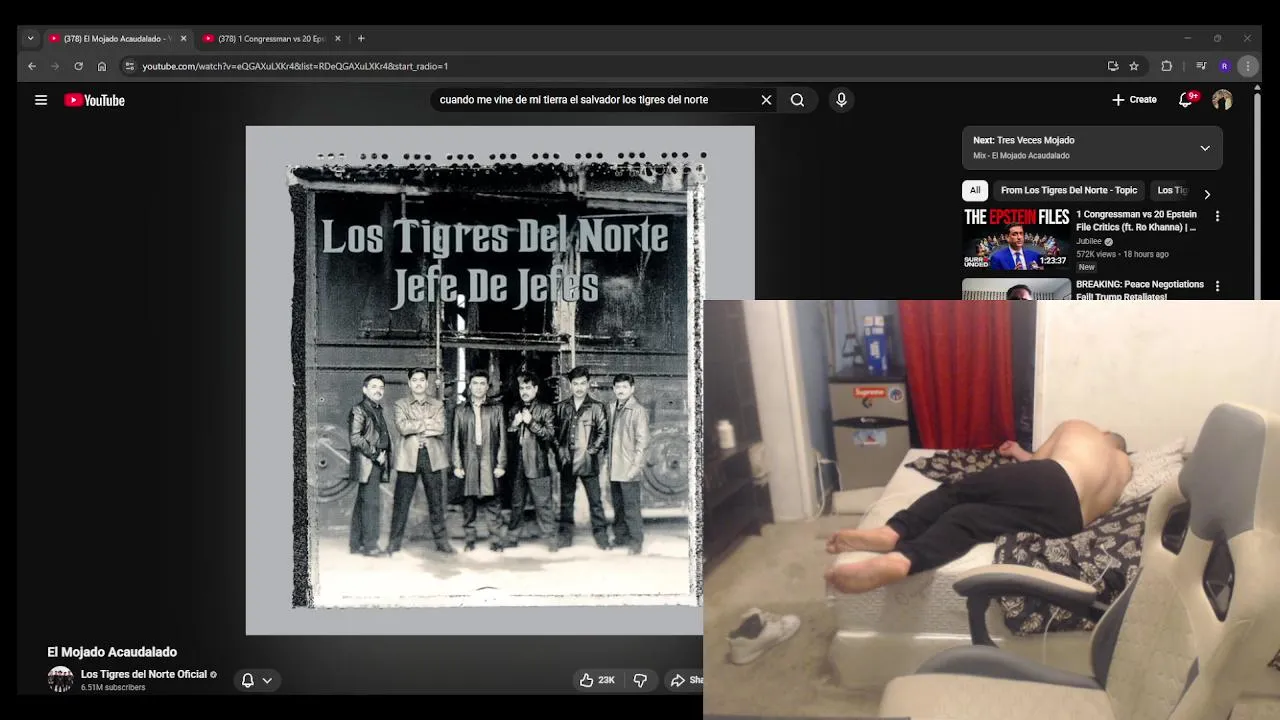Go back to previous page
Image resolution: width=1280 pixels, height=720 pixels.
point(32,66)
